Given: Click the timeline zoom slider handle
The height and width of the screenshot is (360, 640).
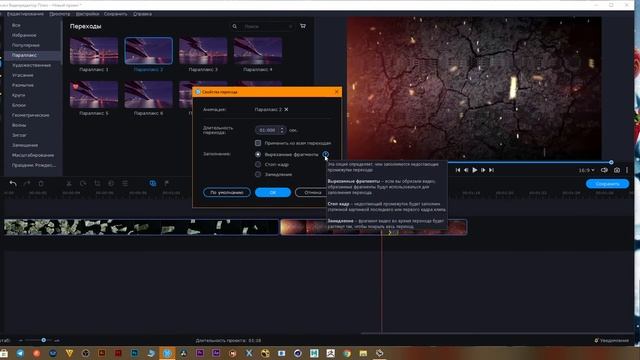Looking at the screenshot, I should pos(43,340).
